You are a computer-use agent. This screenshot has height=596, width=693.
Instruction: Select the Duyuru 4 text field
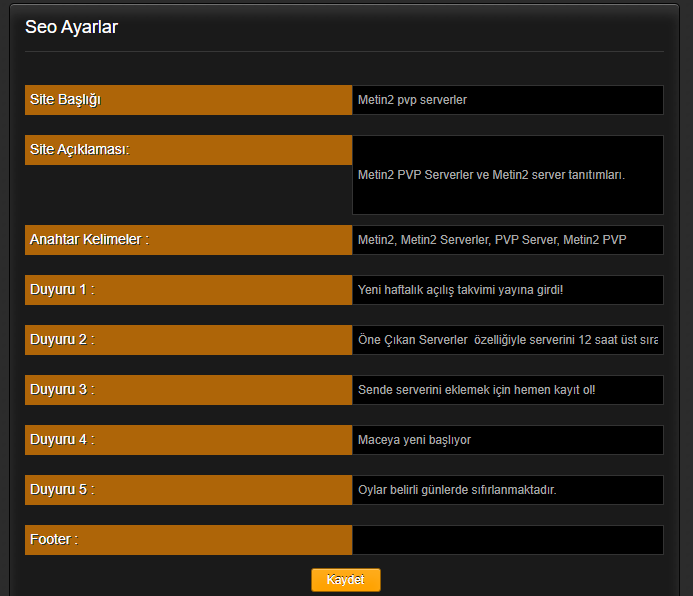tap(508, 440)
